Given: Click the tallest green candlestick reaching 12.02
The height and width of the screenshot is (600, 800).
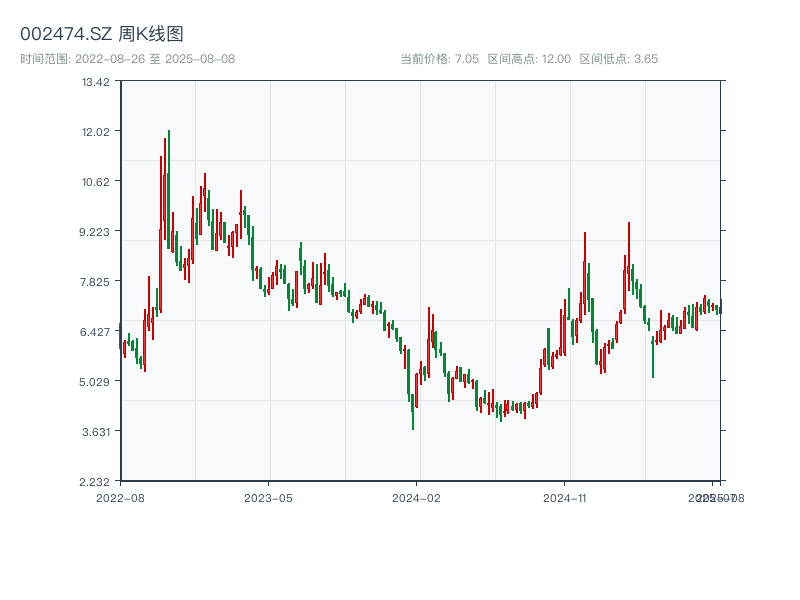Looking at the screenshot, I should coord(168,189).
